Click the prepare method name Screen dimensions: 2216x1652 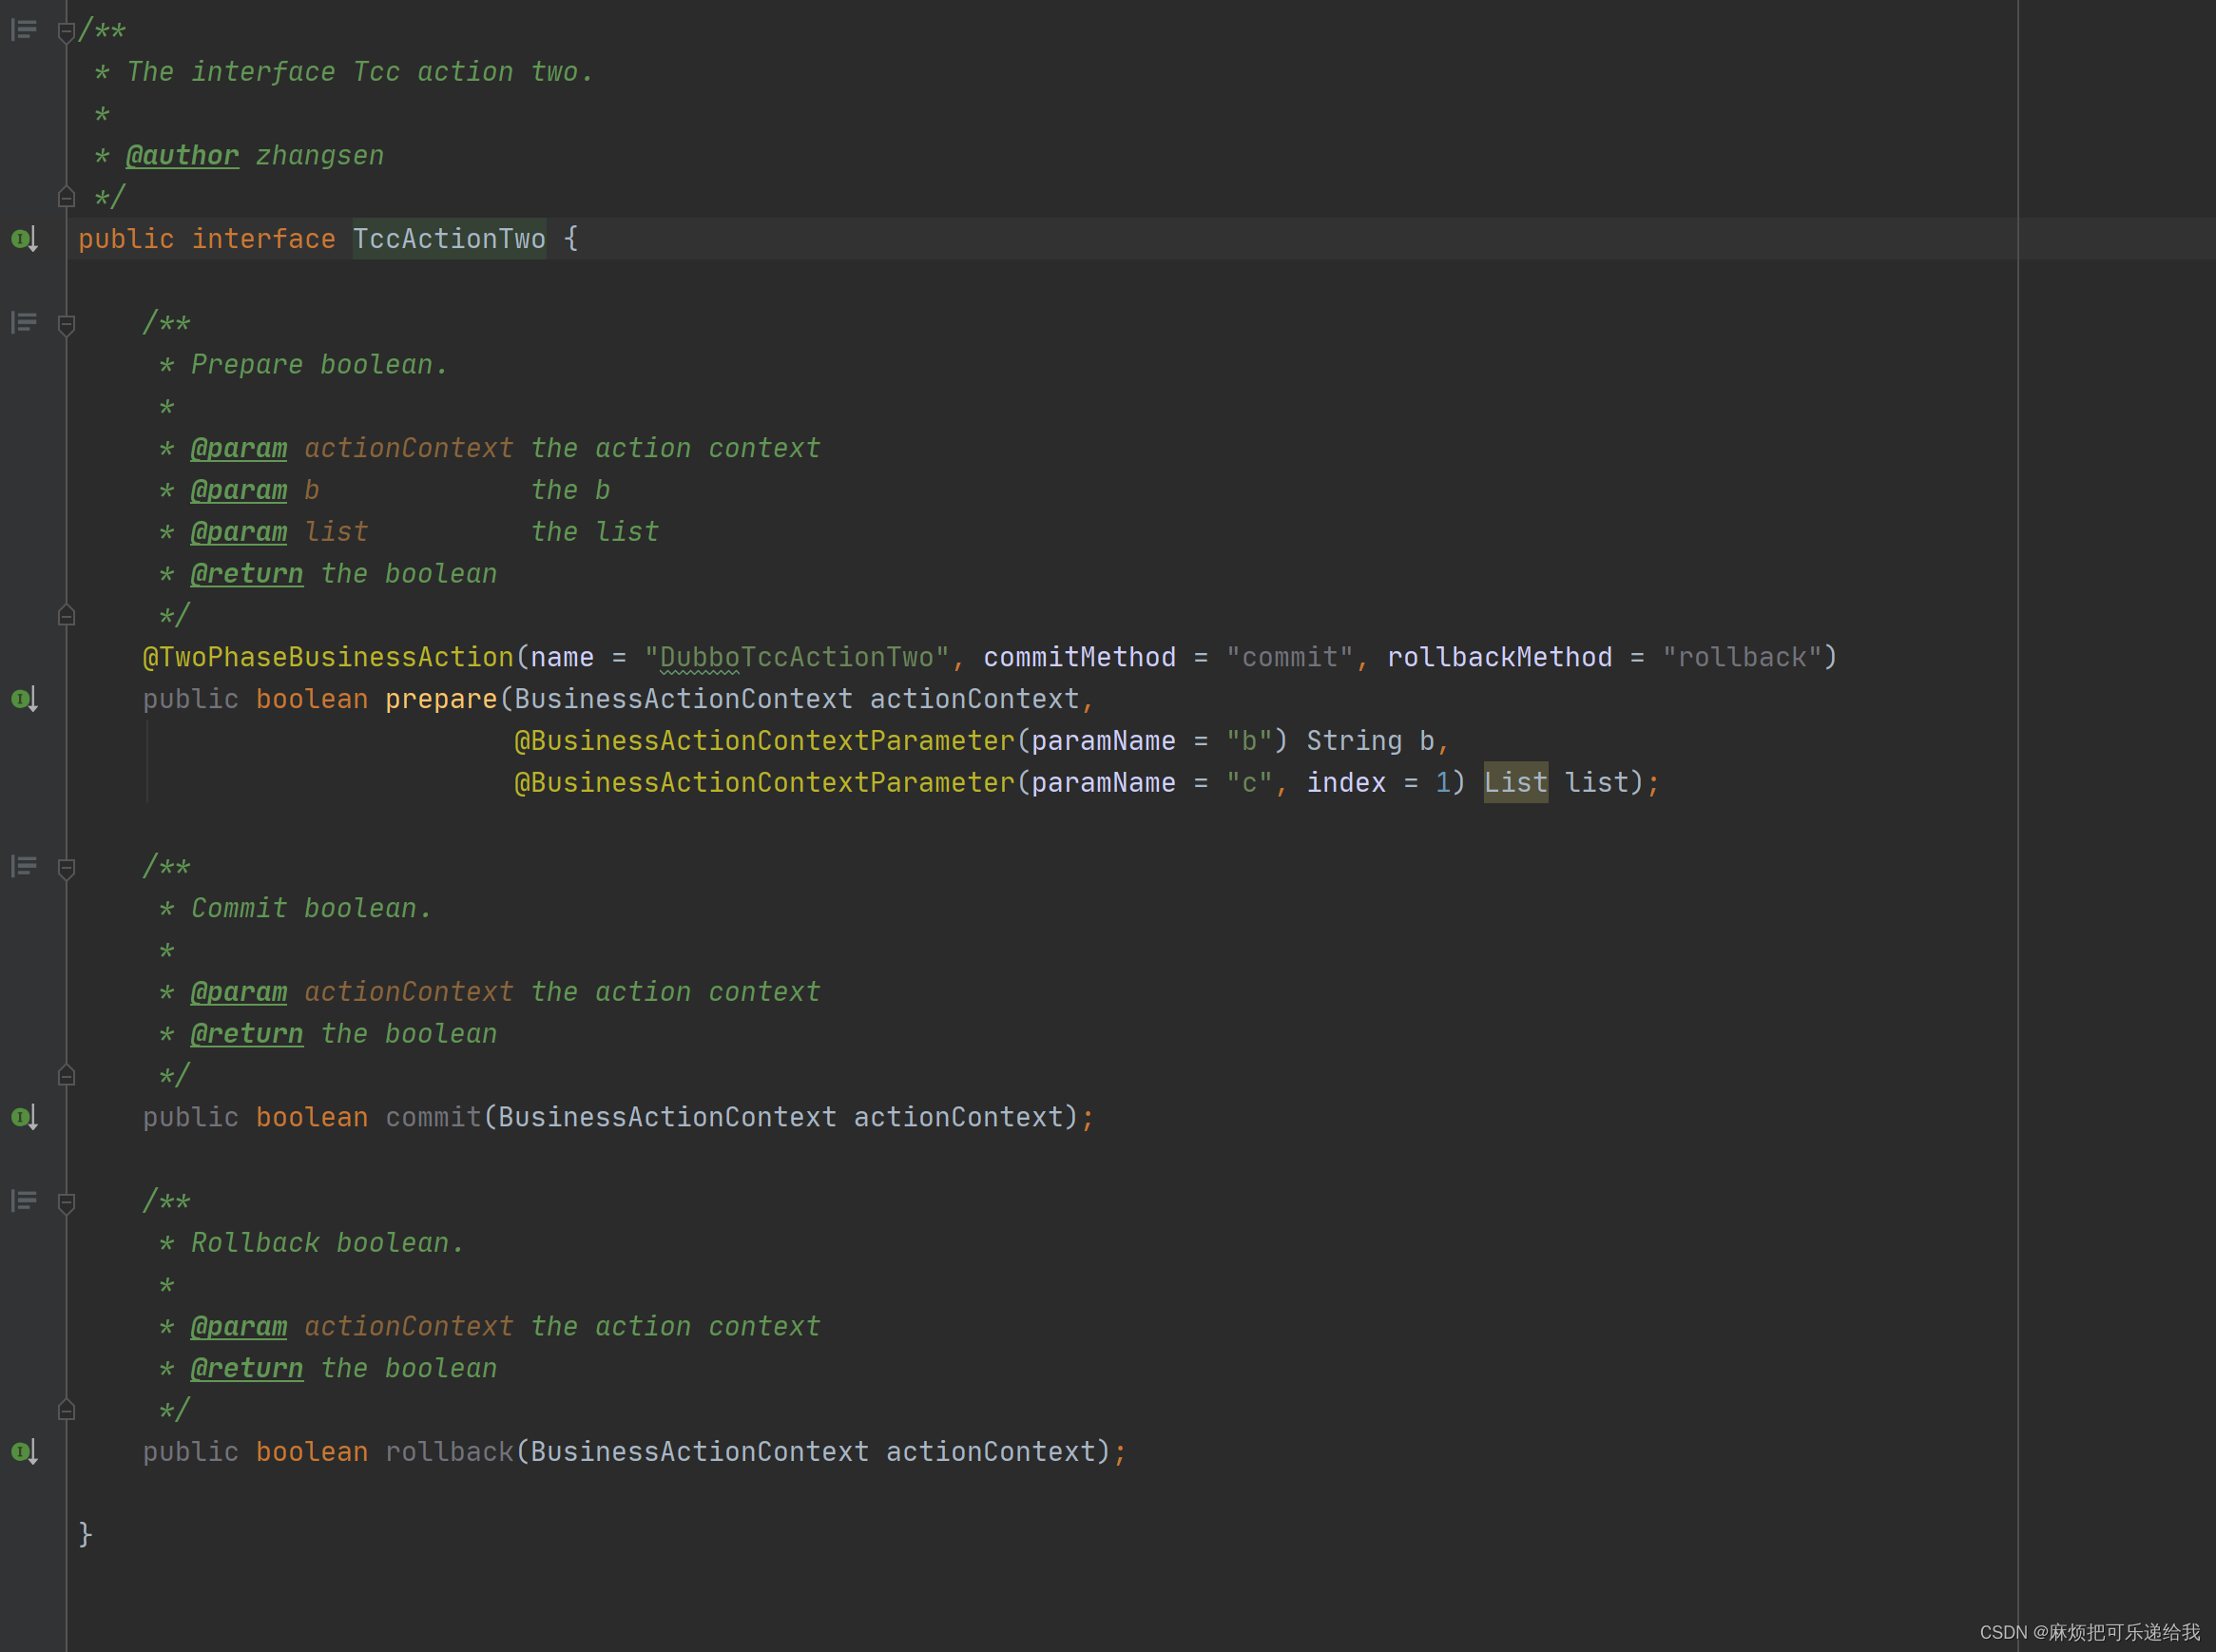point(441,699)
